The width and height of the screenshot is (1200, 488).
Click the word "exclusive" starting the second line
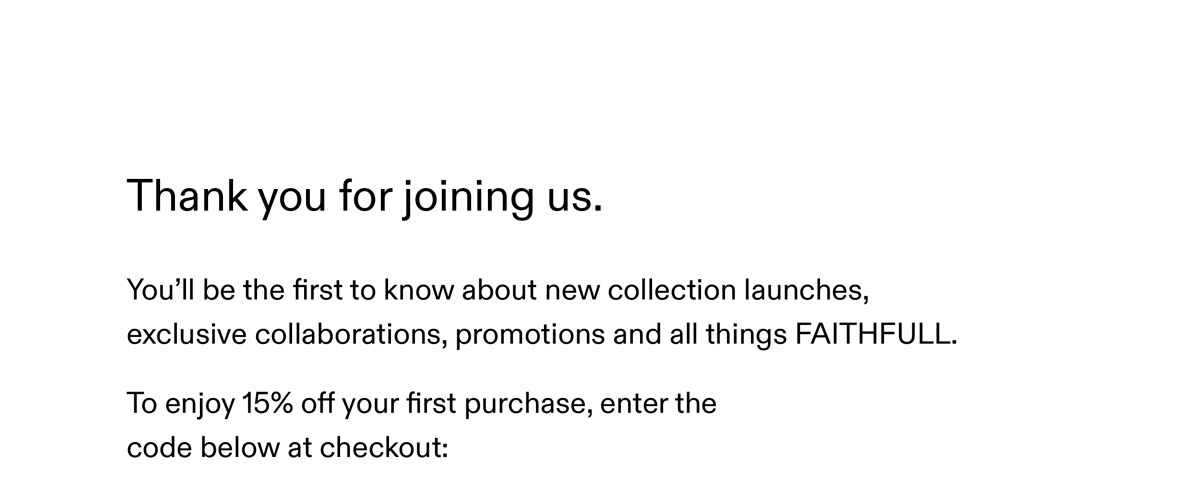187,334
